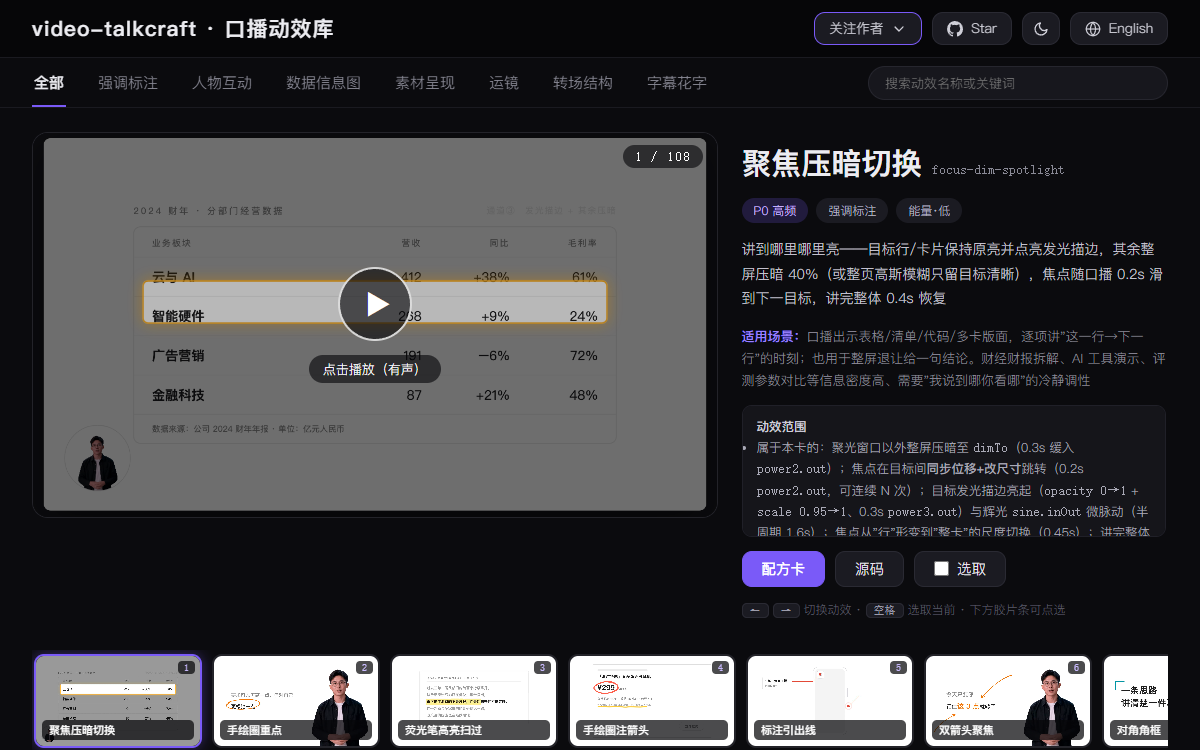This screenshot has width=1200, height=750.
Task: Select thumbnail 2 手绘圈重点
Action: tap(296, 701)
